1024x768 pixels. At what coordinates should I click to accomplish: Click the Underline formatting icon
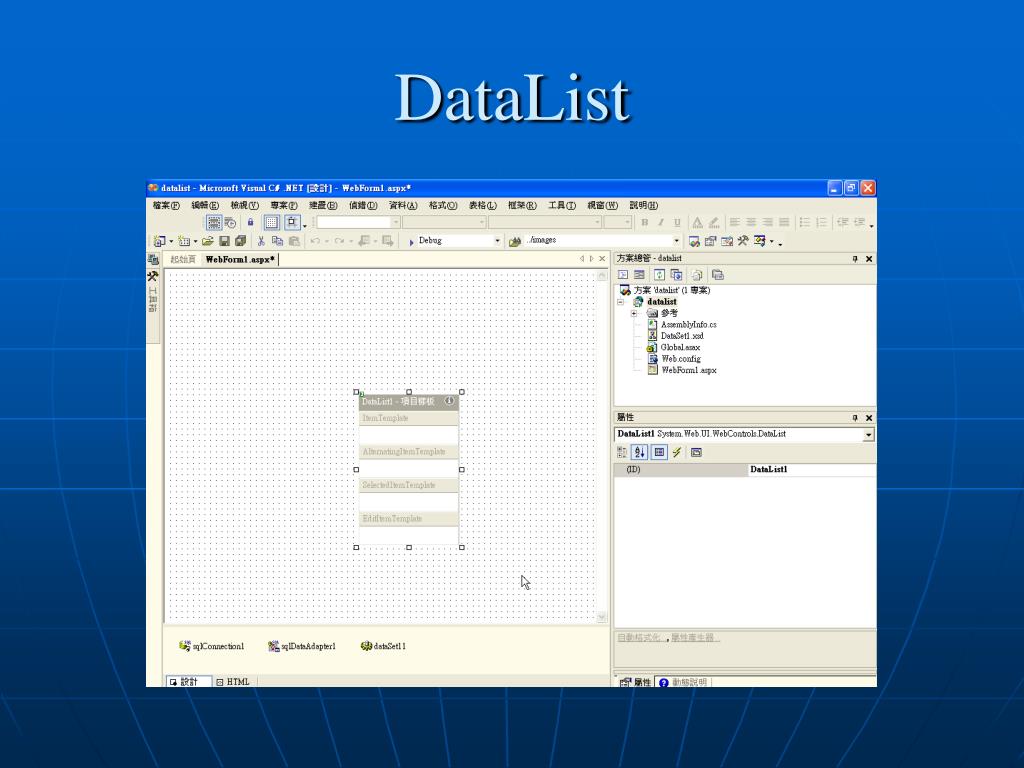pyautogui.click(x=677, y=223)
